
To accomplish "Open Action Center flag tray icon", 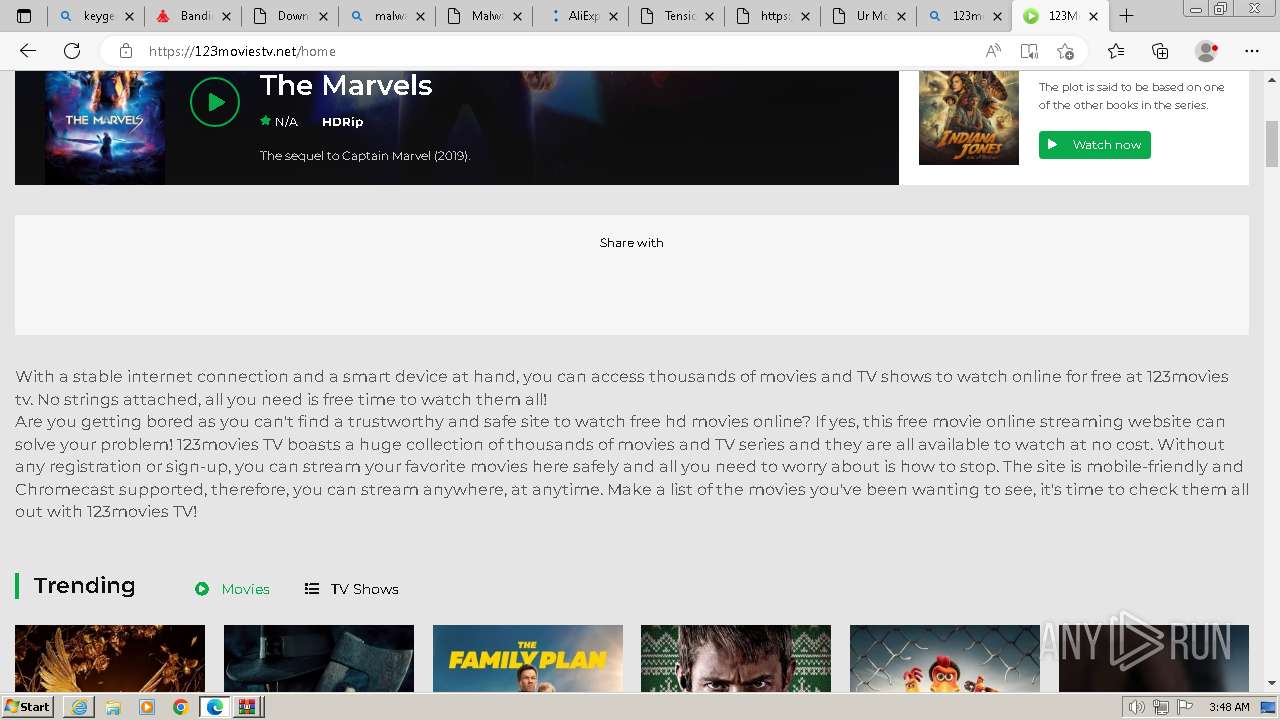I will click(x=1185, y=707).
